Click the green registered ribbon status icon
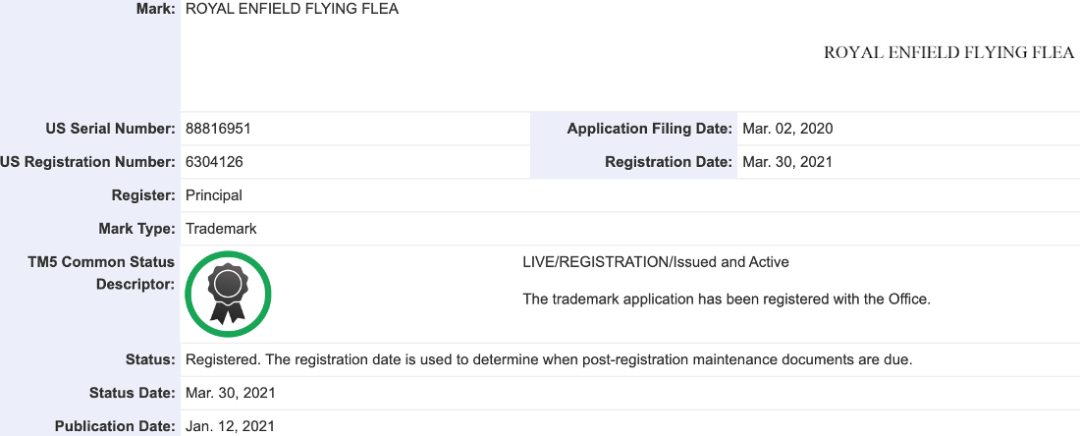The image size is (1080, 436). point(229,294)
